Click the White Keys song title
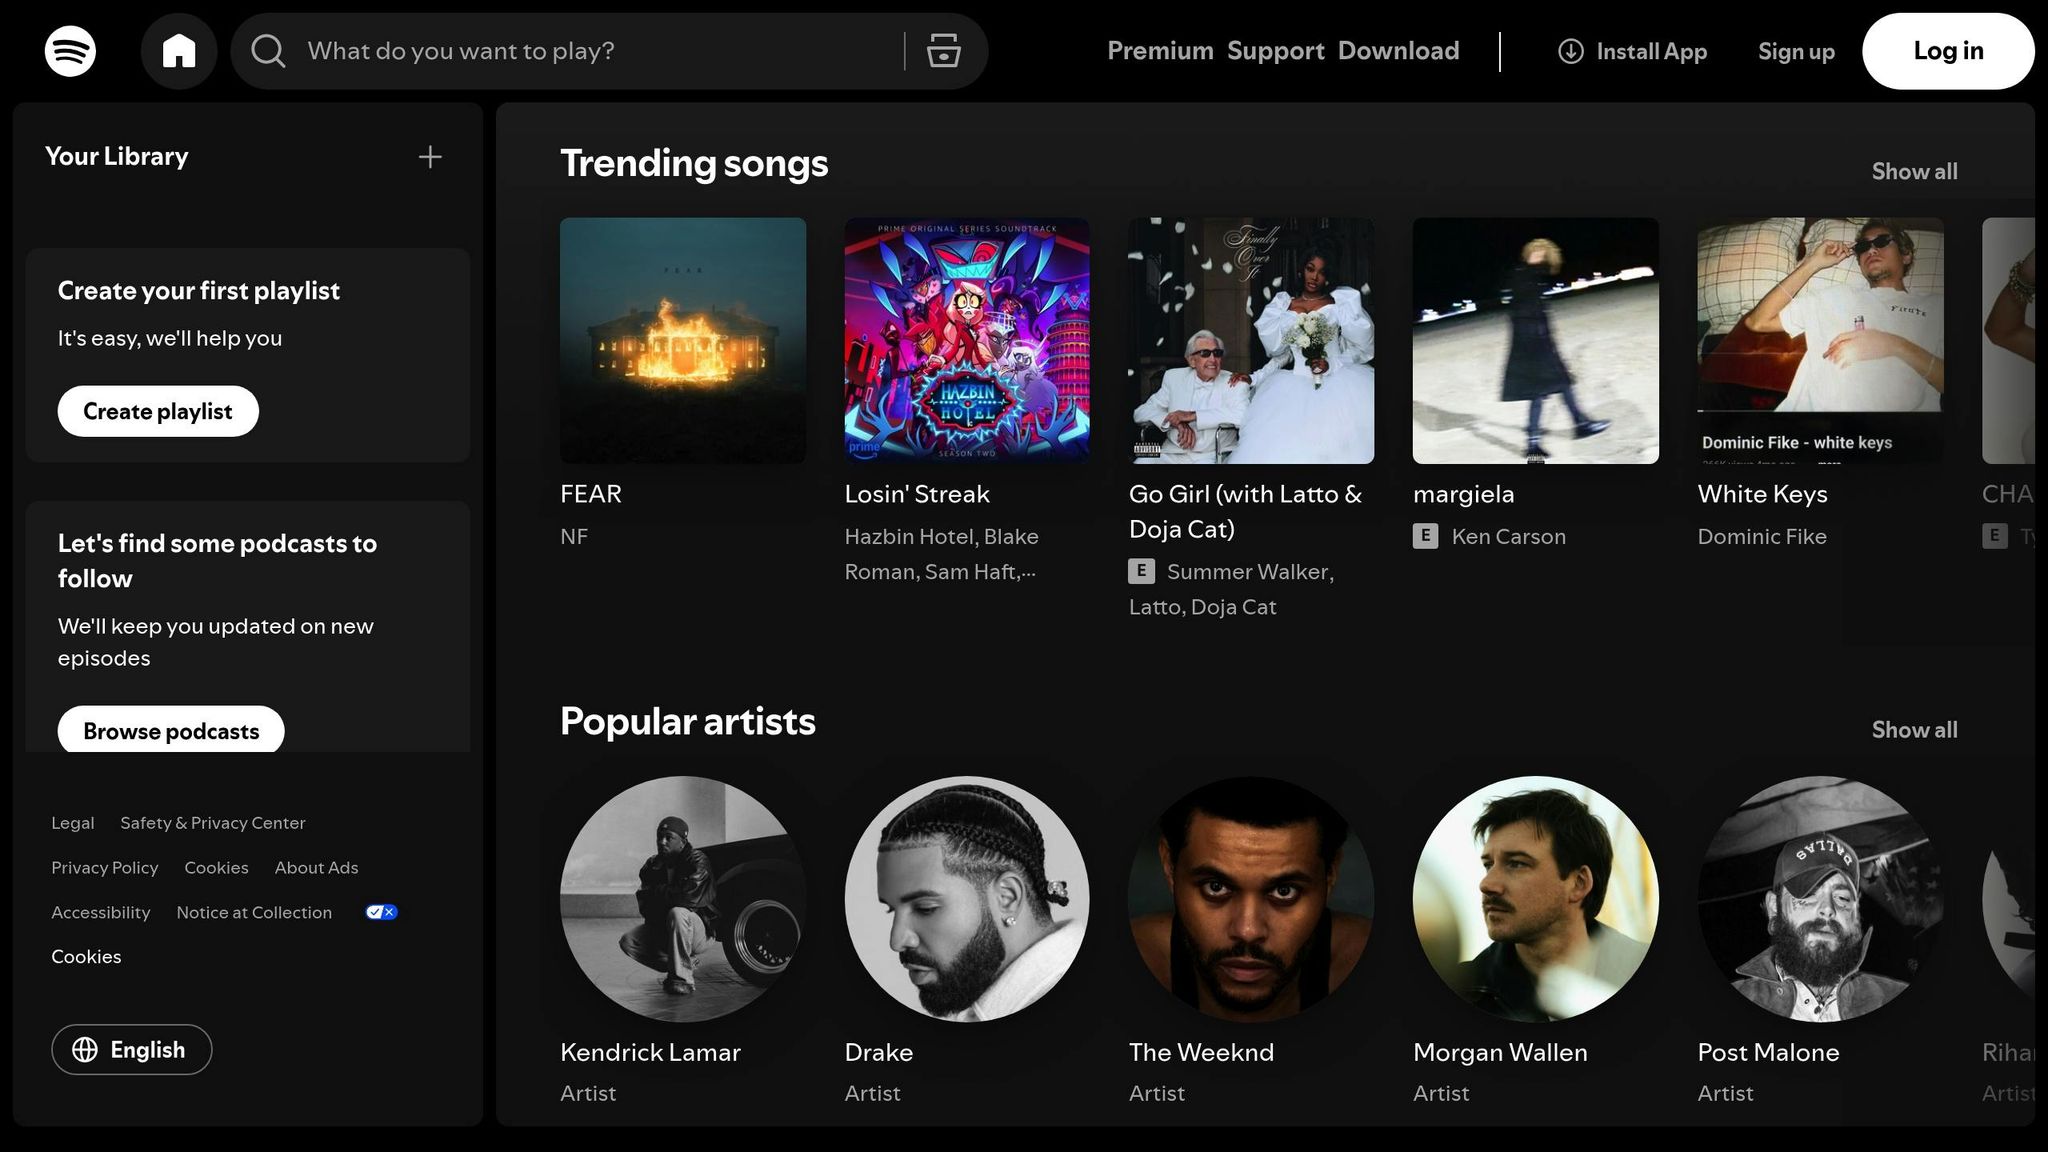 coord(1762,494)
